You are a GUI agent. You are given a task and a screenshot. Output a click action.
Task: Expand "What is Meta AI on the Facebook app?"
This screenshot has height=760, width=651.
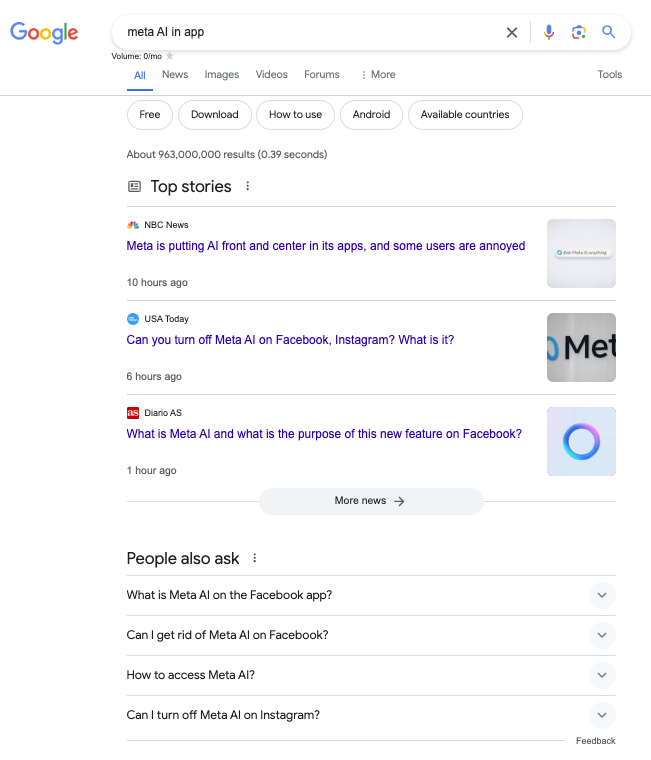[x=601, y=595]
